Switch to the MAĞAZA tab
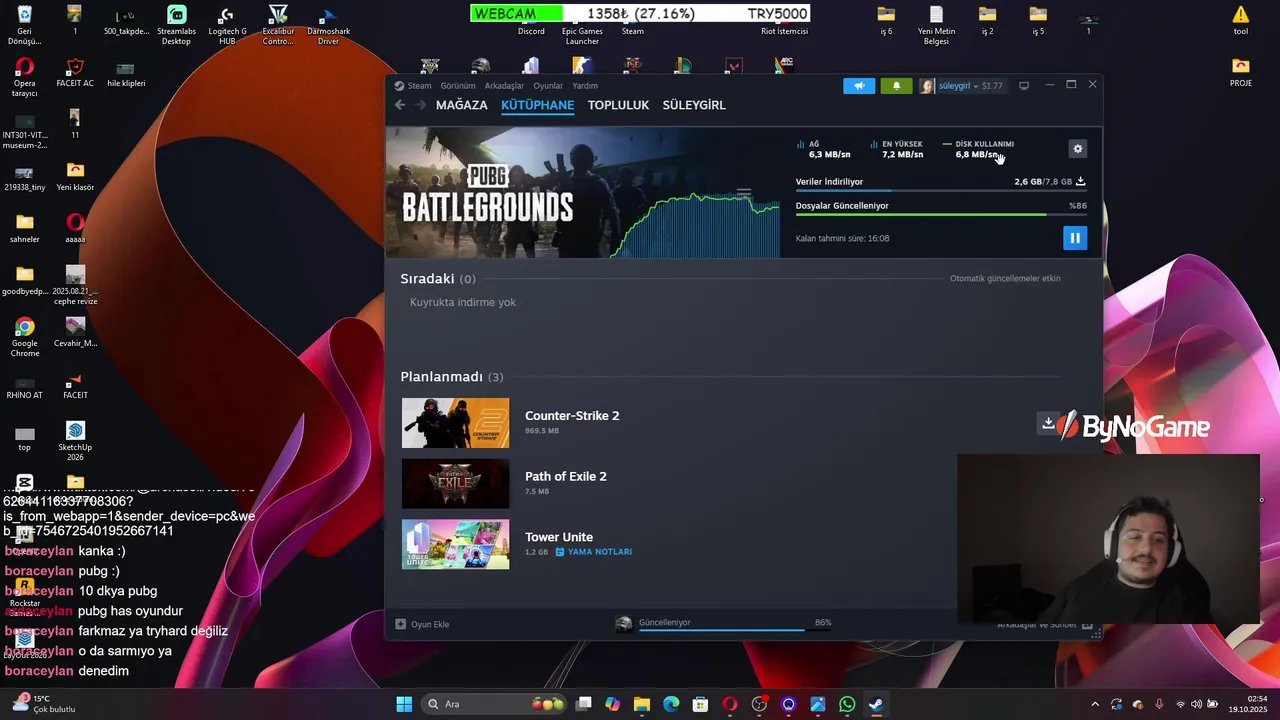1280x720 pixels. click(461, 105)
